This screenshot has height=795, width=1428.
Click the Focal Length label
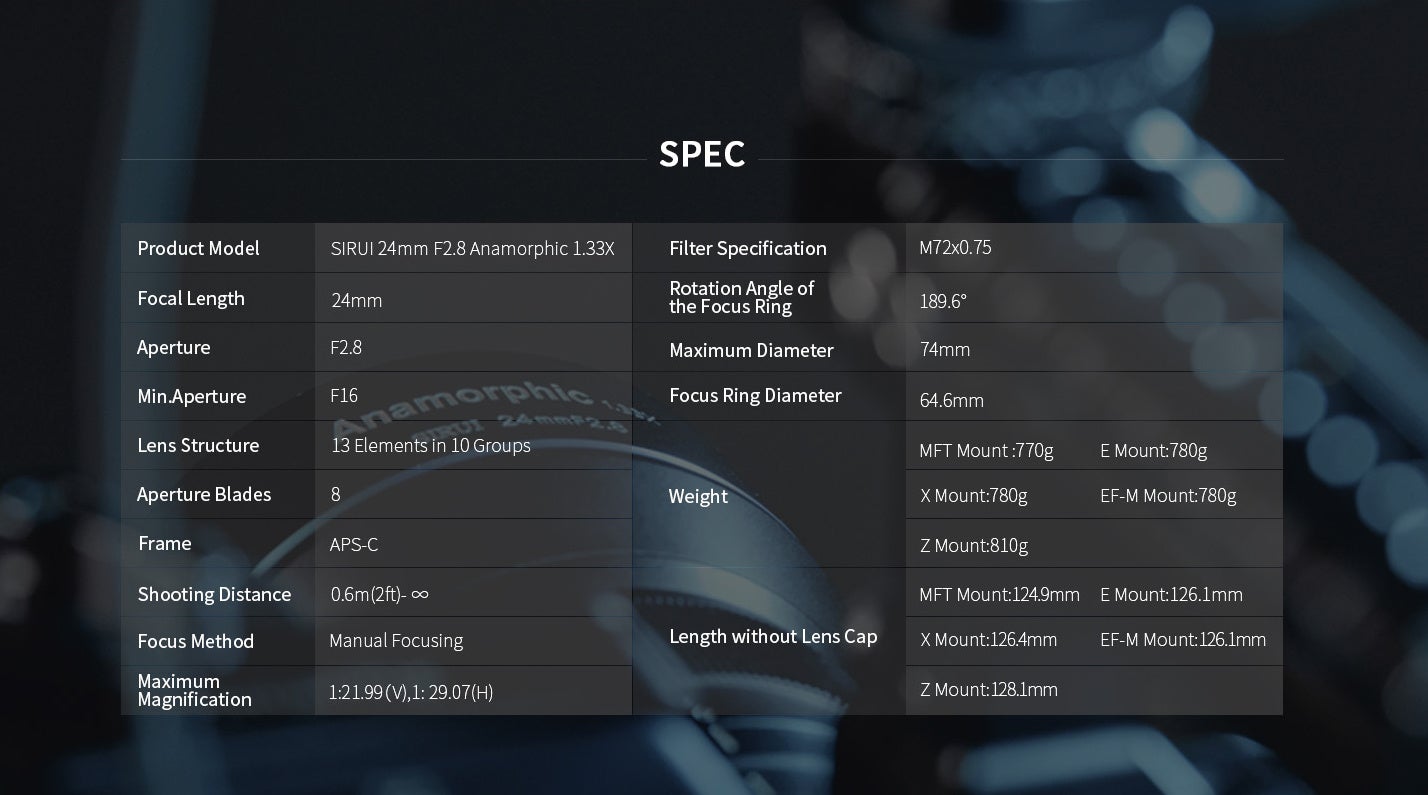191,298
